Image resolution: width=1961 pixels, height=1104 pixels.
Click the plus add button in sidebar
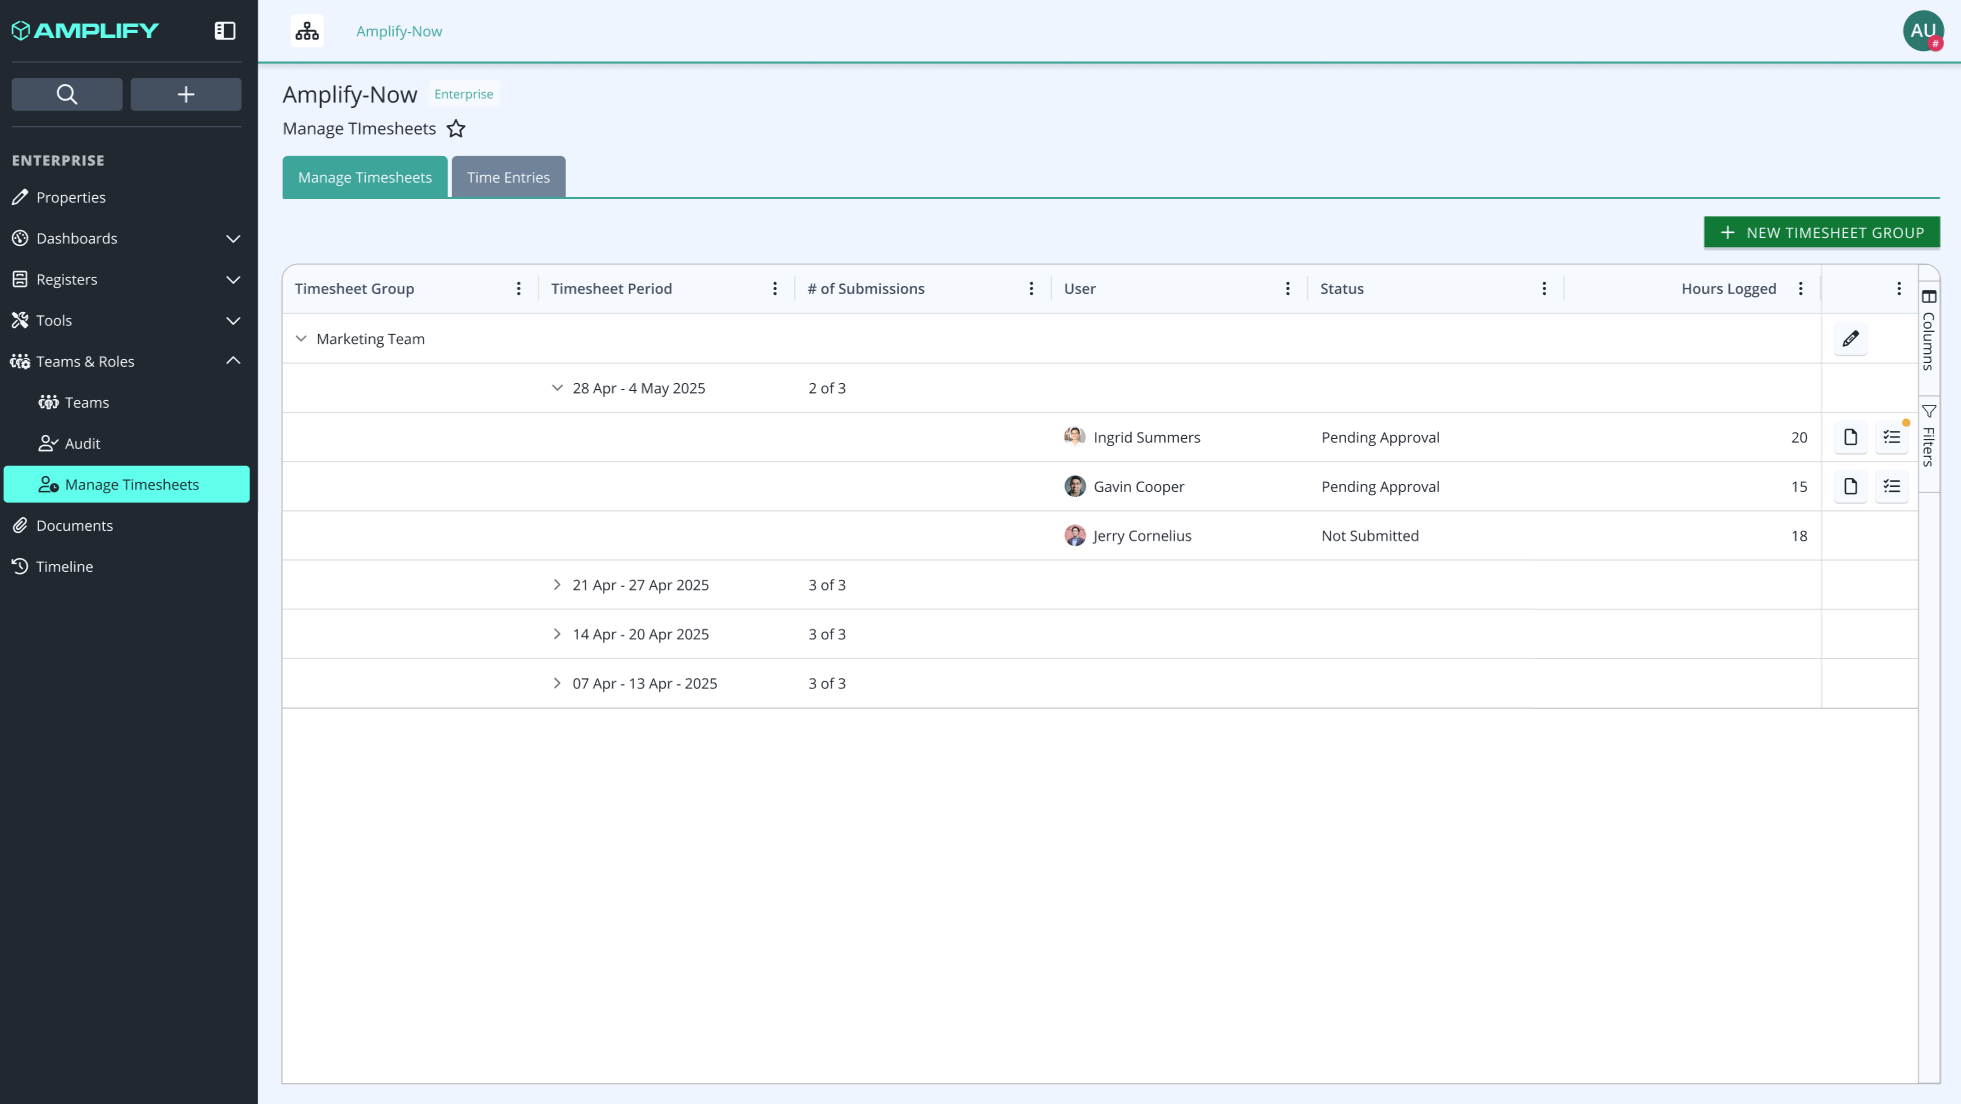click(x=186, y=94)
